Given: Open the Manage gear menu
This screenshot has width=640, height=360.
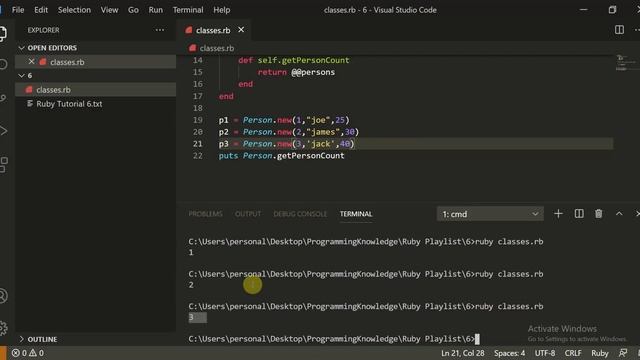Looking at the screenshot, I should pos(3,328).
